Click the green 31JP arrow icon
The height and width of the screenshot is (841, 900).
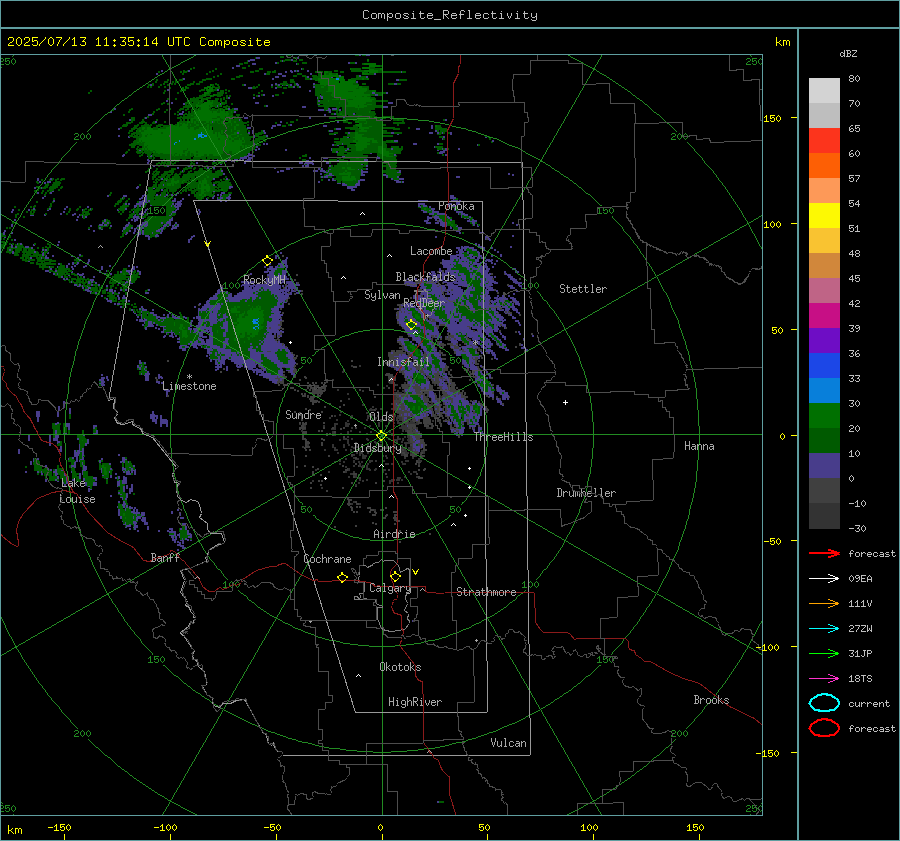click(x=824, y=653)
